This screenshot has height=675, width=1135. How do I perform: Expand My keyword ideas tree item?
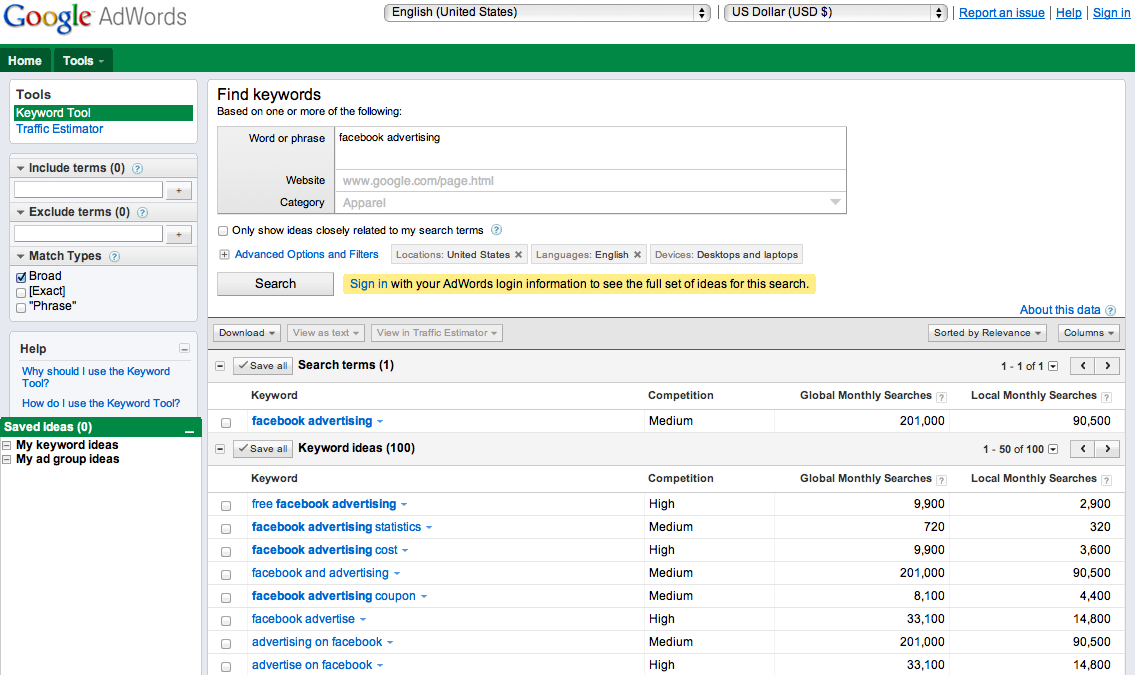click(x=7, y=446)
